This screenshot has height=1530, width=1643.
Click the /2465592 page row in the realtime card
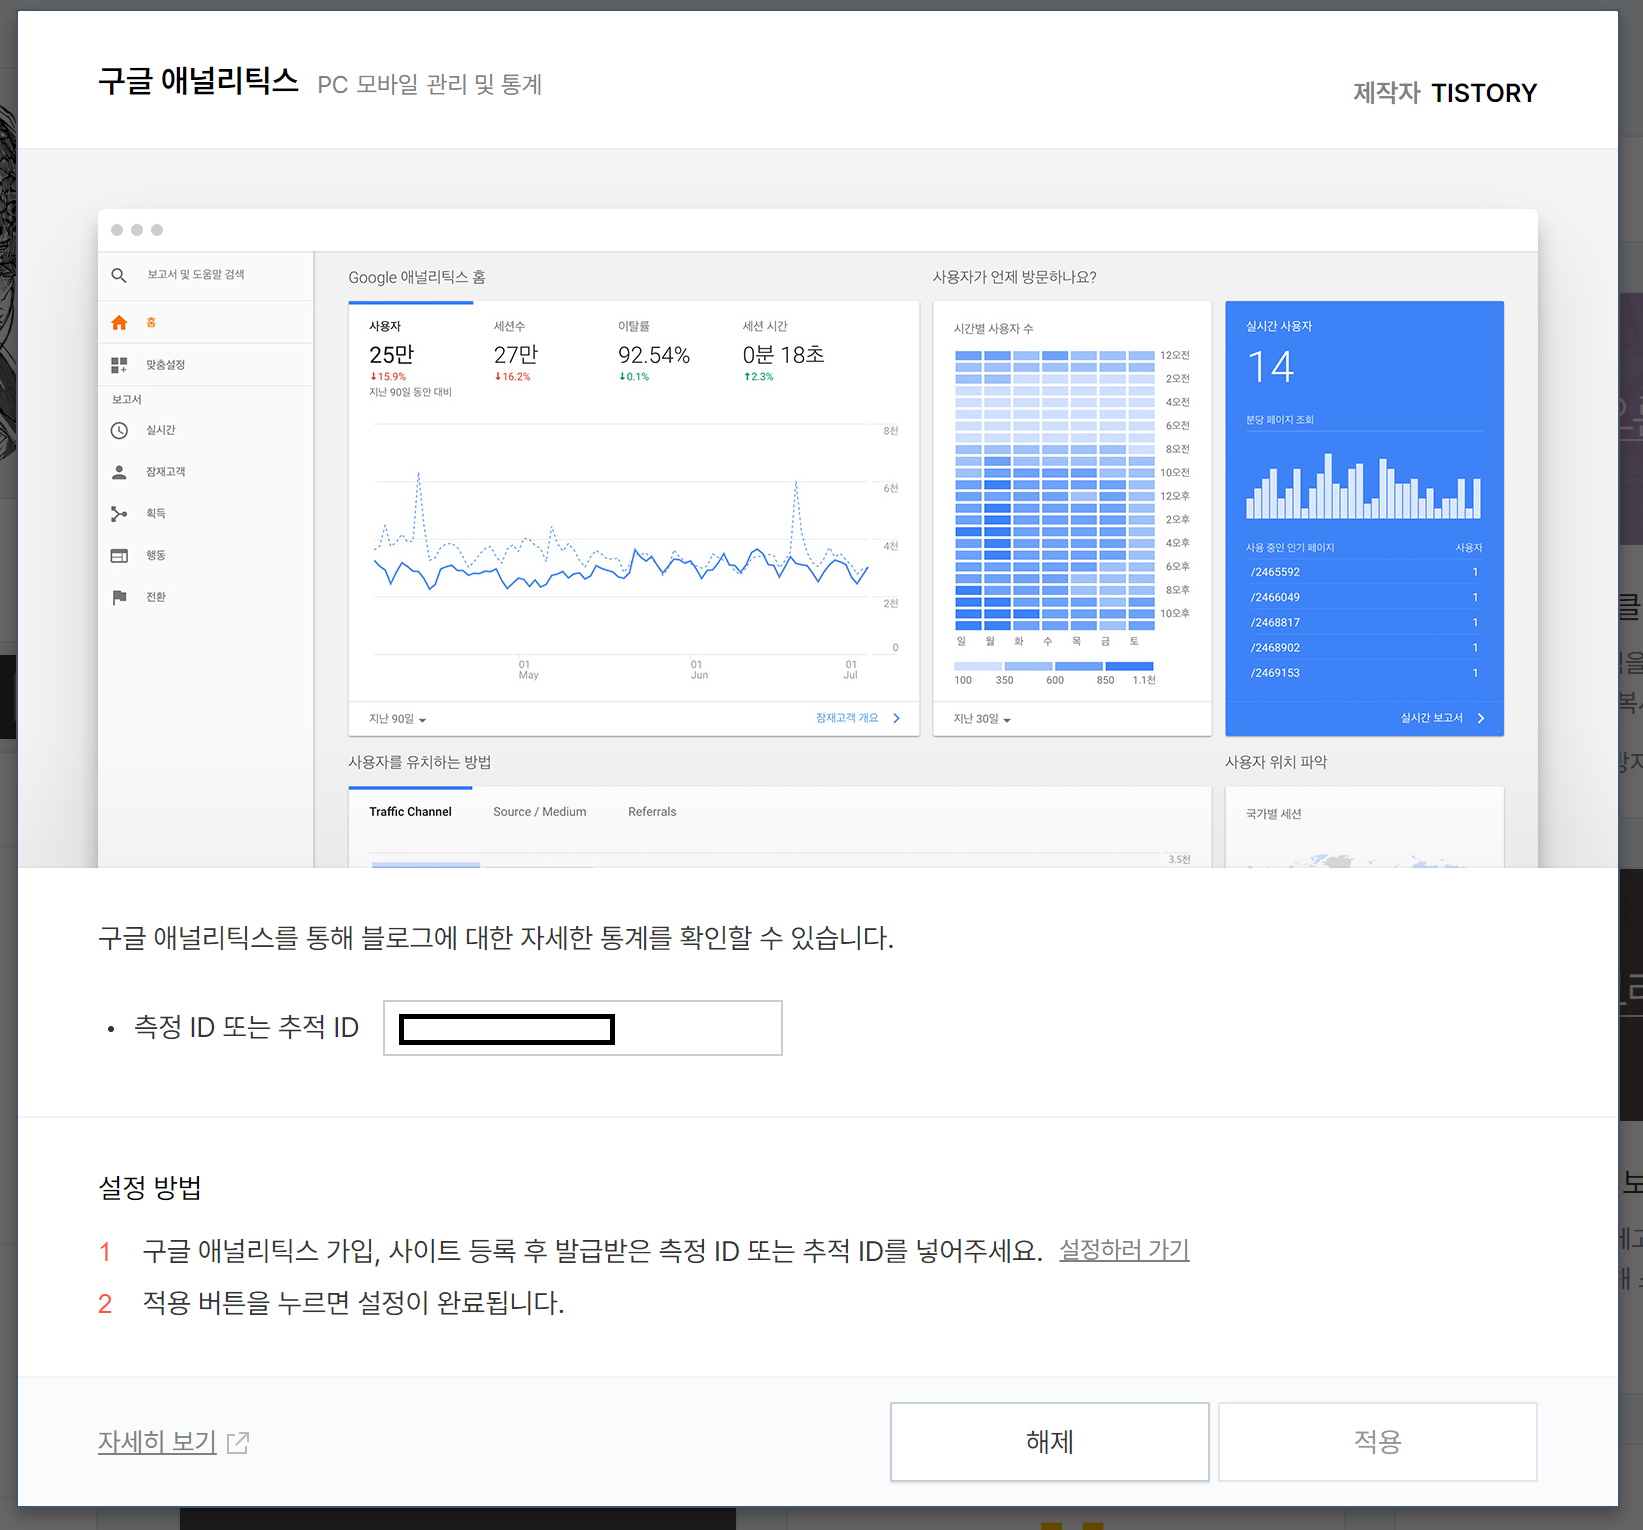coord(1364,572)
